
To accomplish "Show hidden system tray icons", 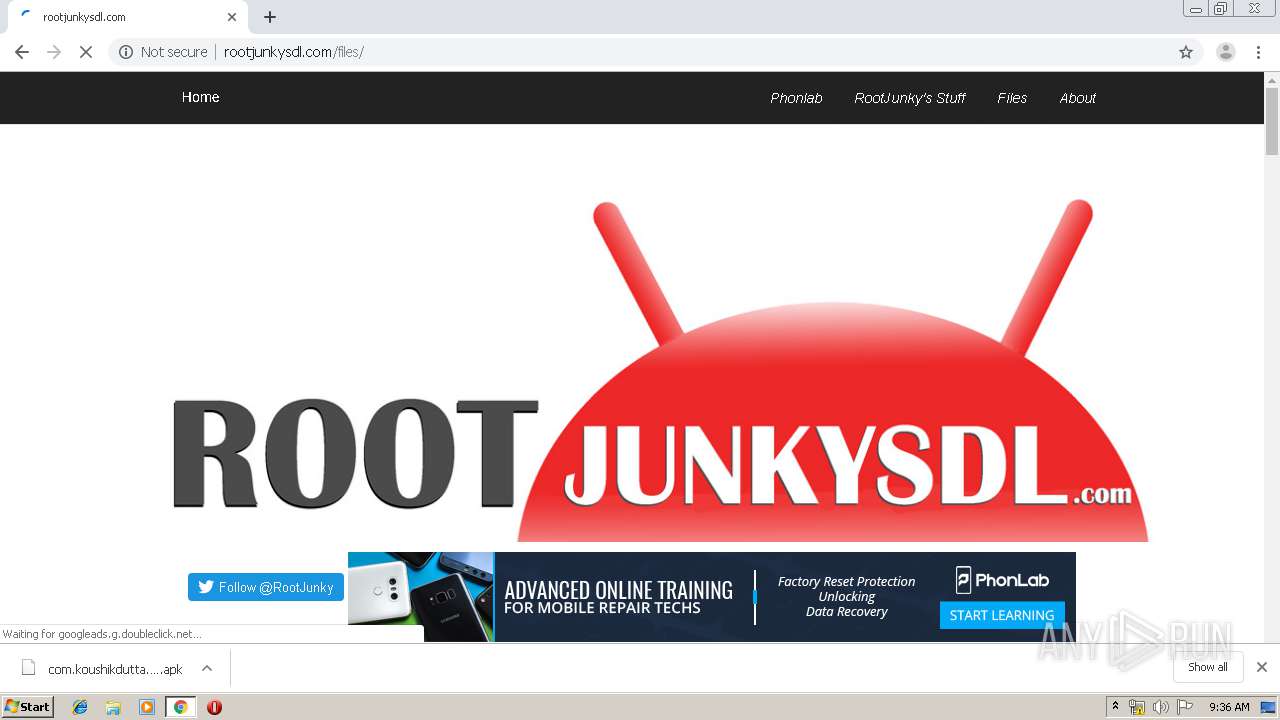I will [x=1115, y=707].
